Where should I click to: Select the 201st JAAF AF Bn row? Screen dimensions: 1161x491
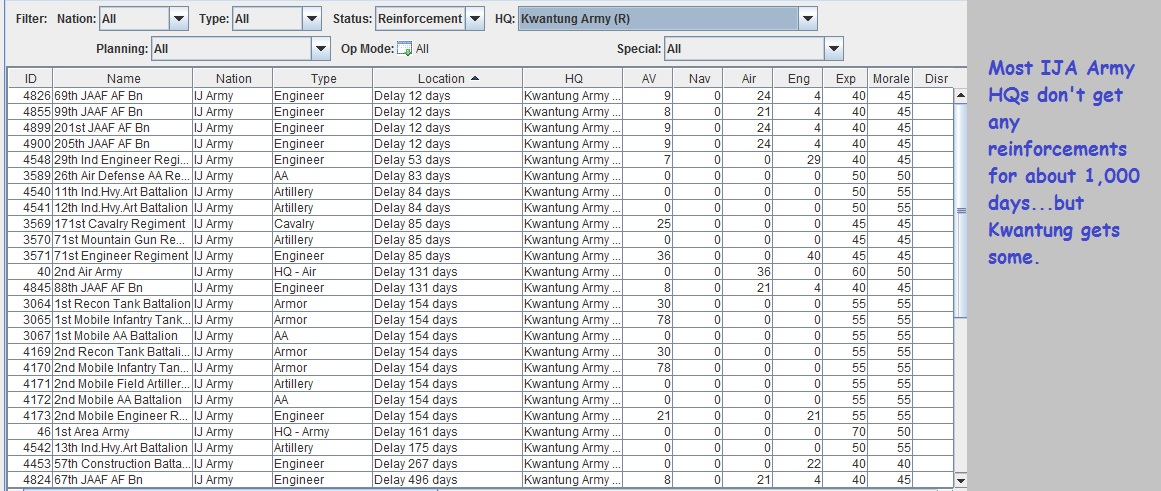pyautogui.click(x=480, y=127)
